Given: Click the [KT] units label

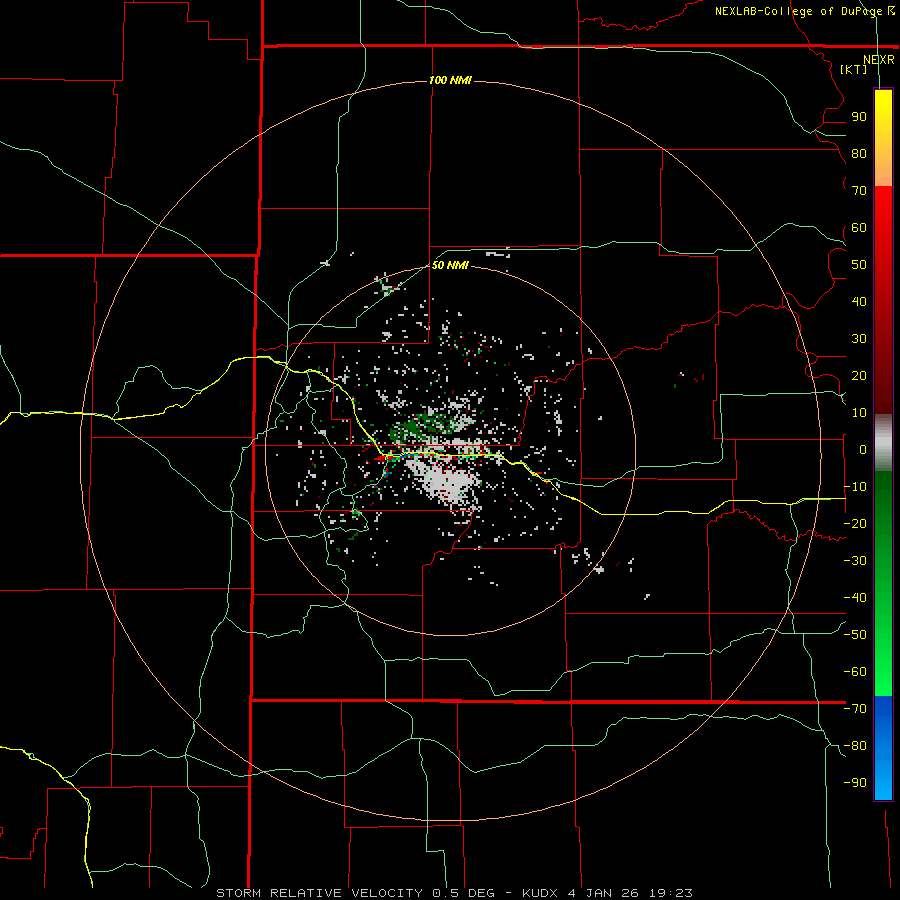Looking at the screenshot, I should coord(854,69).
